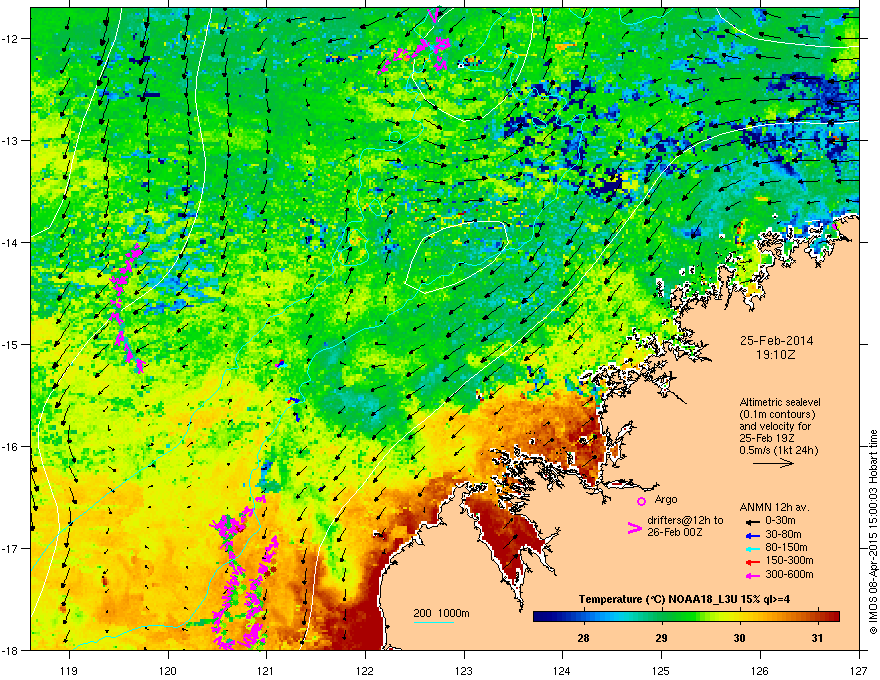Click the 30-80m depth label

click(783, 535)
